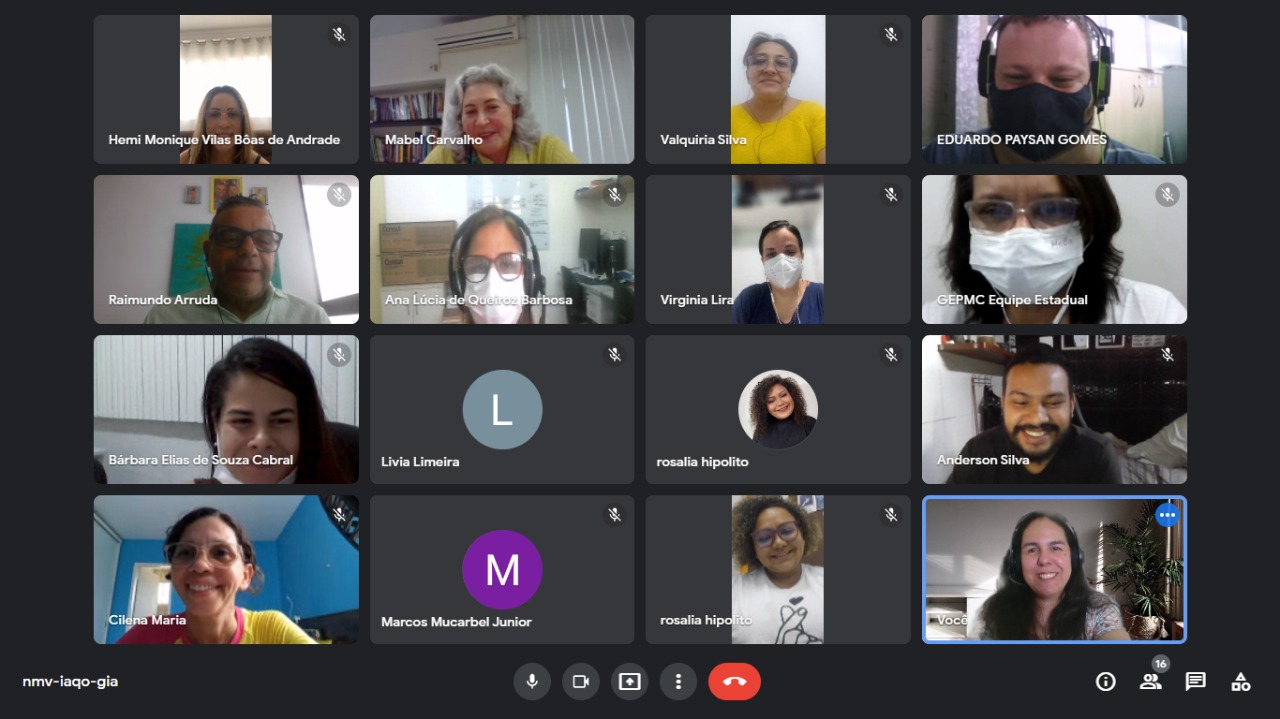Viewport: 1280px width, 719px height.
Task: Click the EDUARDO PAYSAN GOMES name label
Action: point(1021,140)
